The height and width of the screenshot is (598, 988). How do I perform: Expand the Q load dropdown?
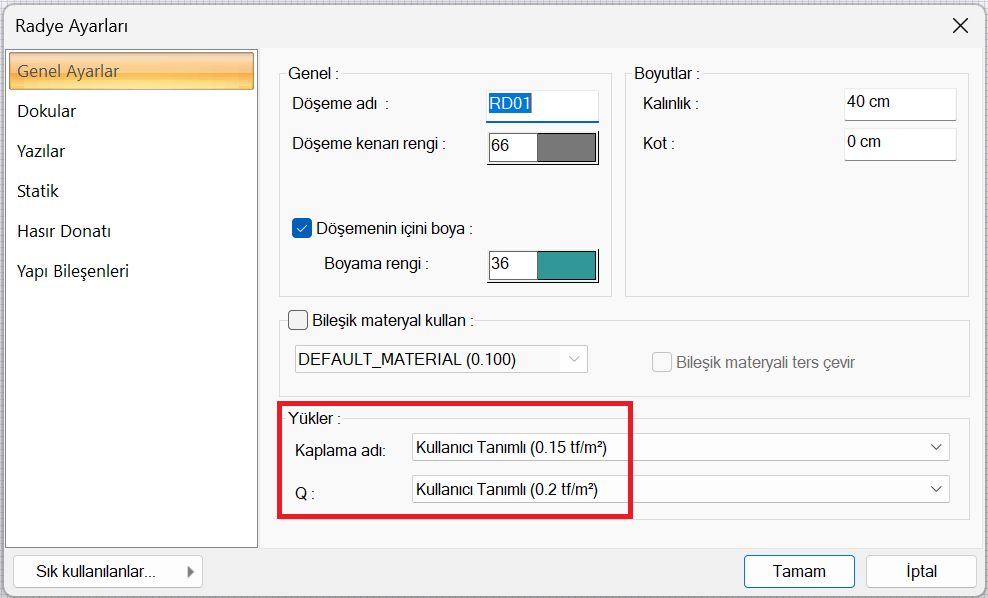pyautogui.click(x=680, y=489)
